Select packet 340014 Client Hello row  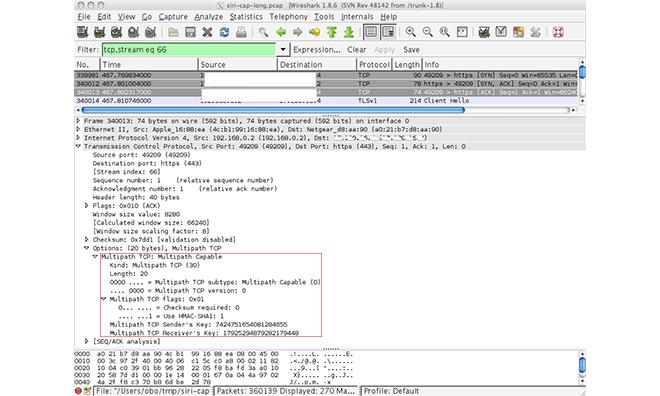point(326,101)
